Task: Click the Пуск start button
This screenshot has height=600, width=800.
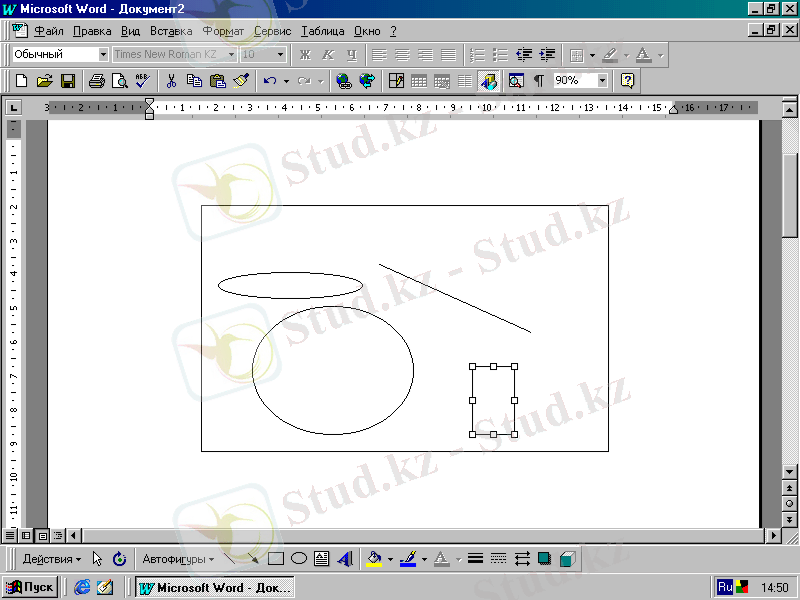Action: [31, 587]
